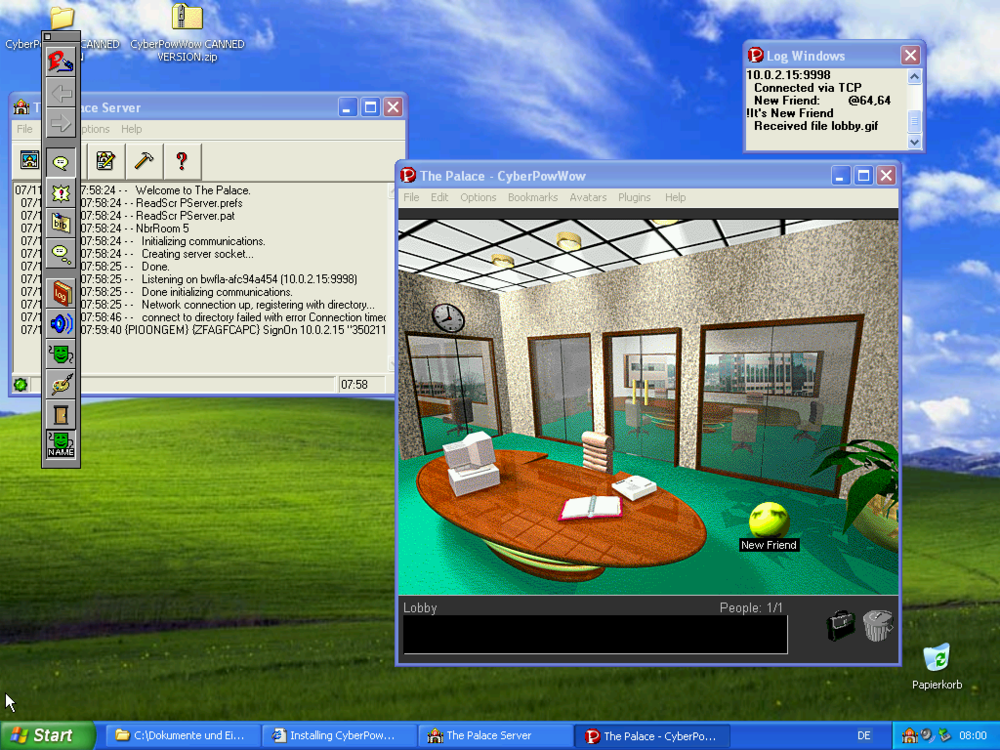This screenshot has width=1000, height=750.
Task: Click the Palace connect icon in floating toolbar
Action: coord(61,61)
